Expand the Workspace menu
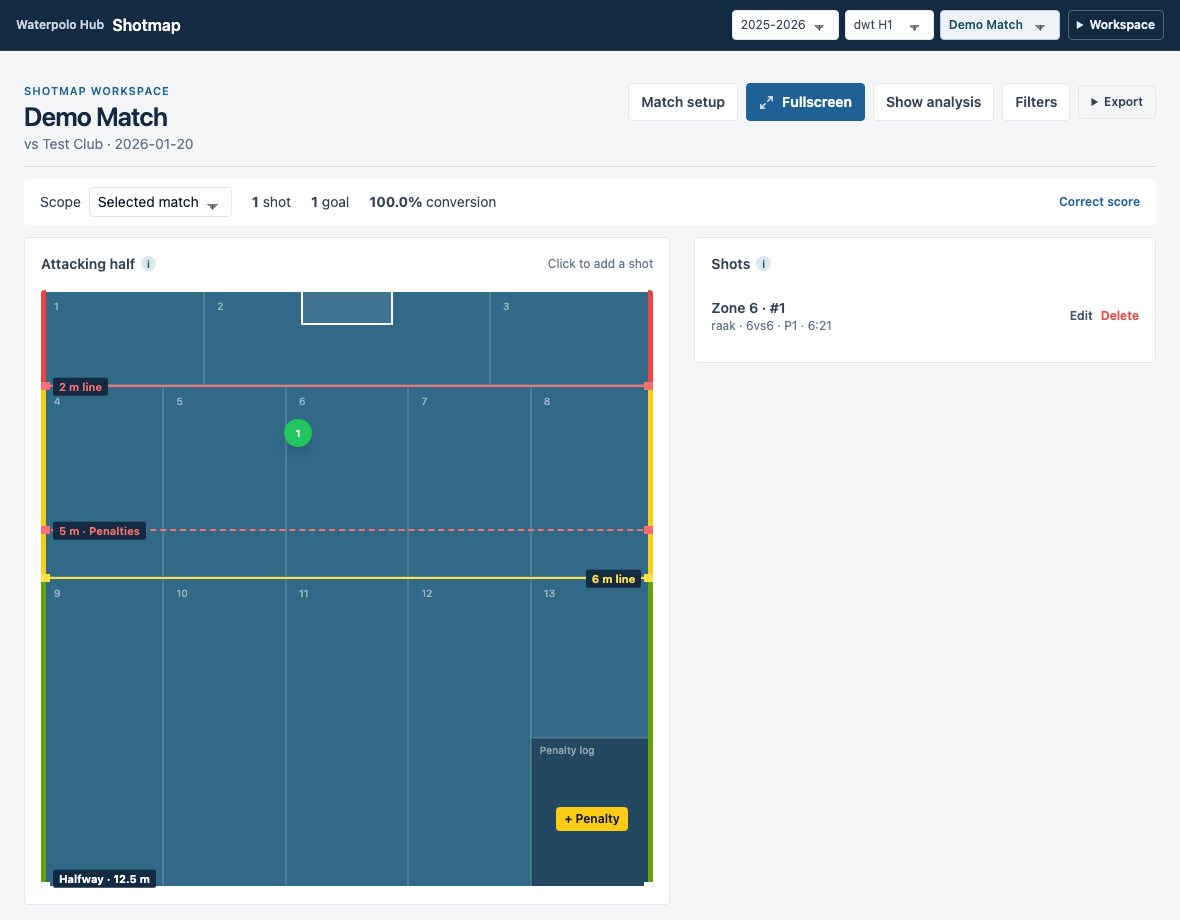Screen dimensions: 1180x920 click(1115, 25)
